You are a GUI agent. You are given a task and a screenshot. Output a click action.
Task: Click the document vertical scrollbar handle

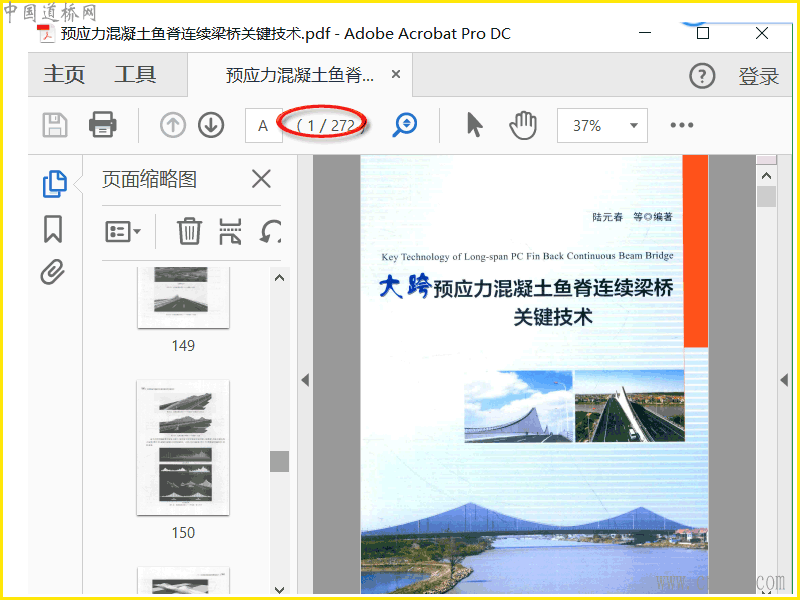tap(766, 196)
